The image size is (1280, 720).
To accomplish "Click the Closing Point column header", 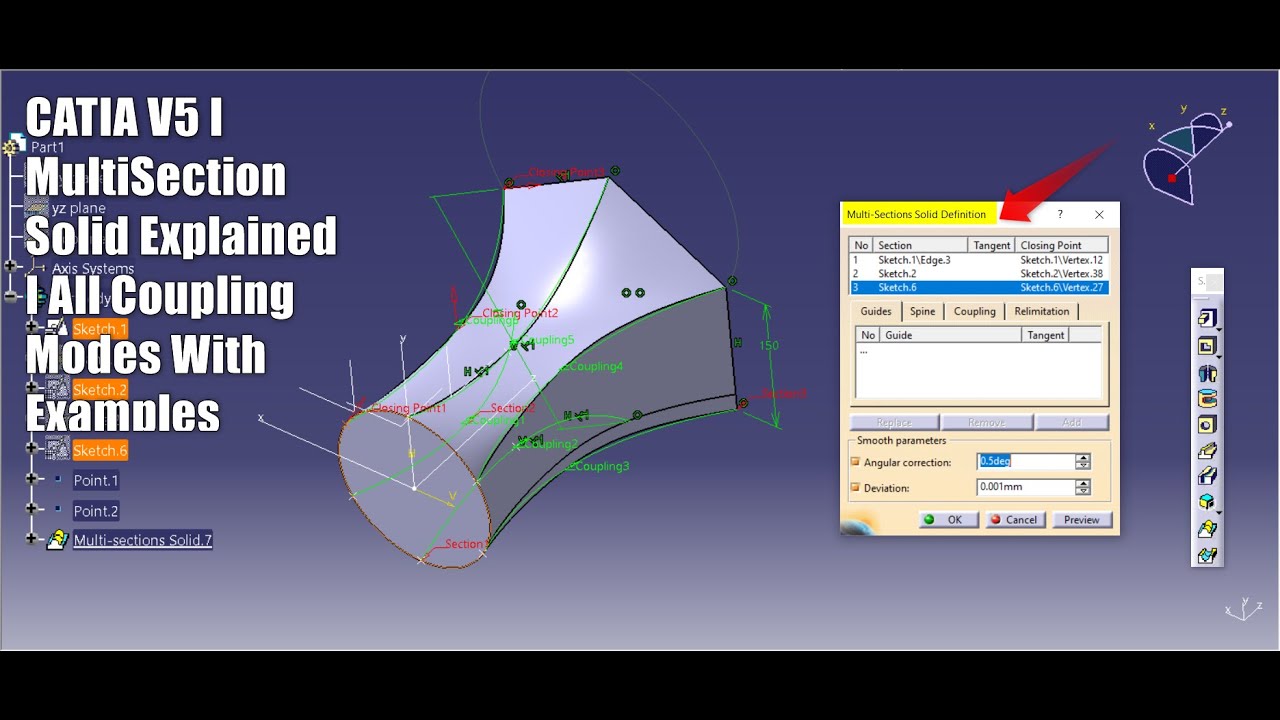I will [1061, 245].
